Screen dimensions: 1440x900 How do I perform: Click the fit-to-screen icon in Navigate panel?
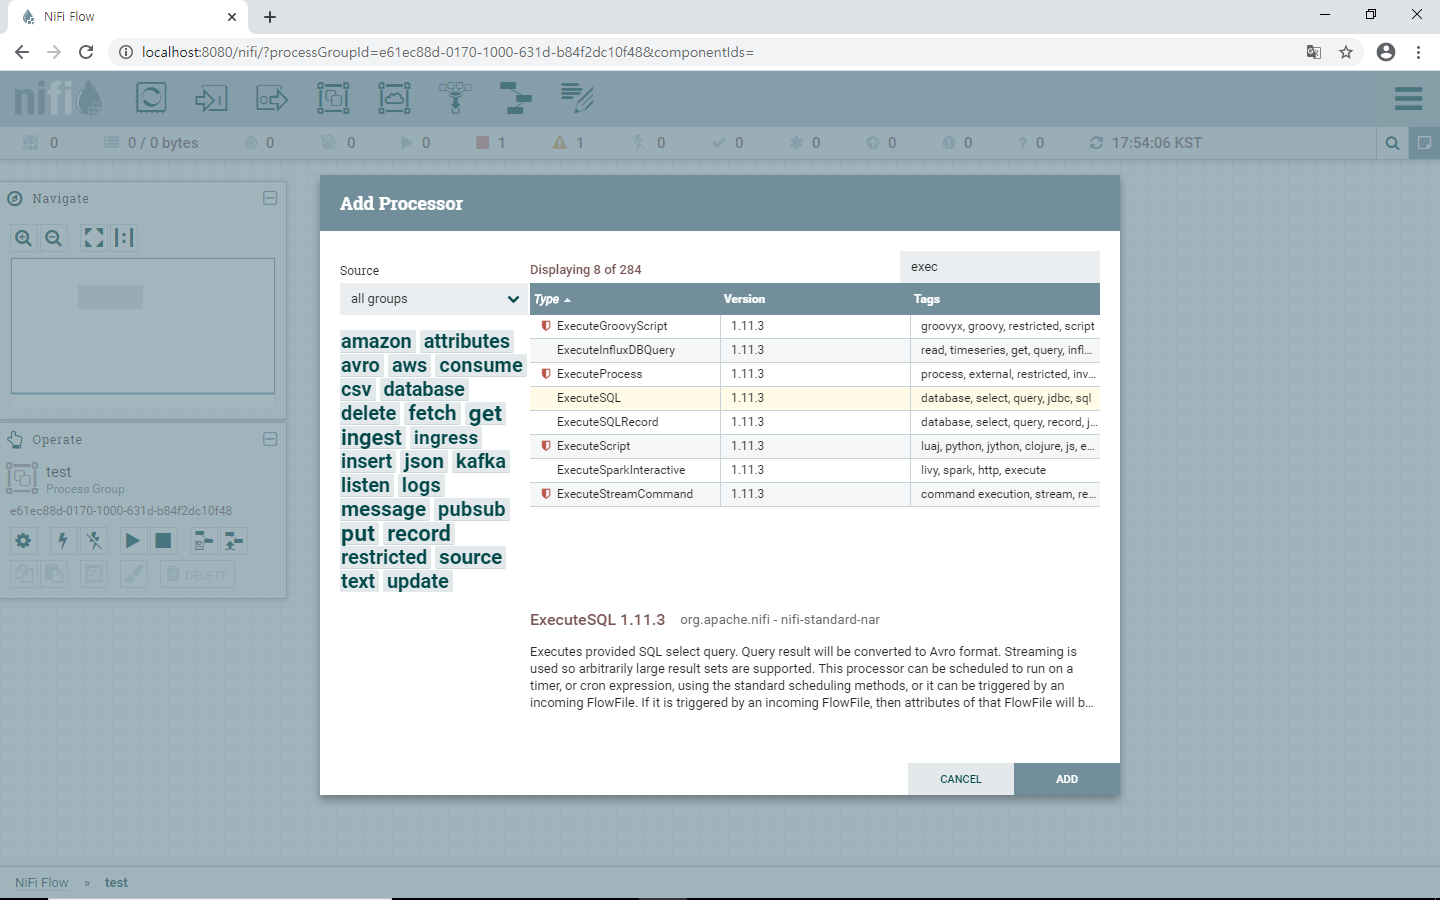click(94, 238)
